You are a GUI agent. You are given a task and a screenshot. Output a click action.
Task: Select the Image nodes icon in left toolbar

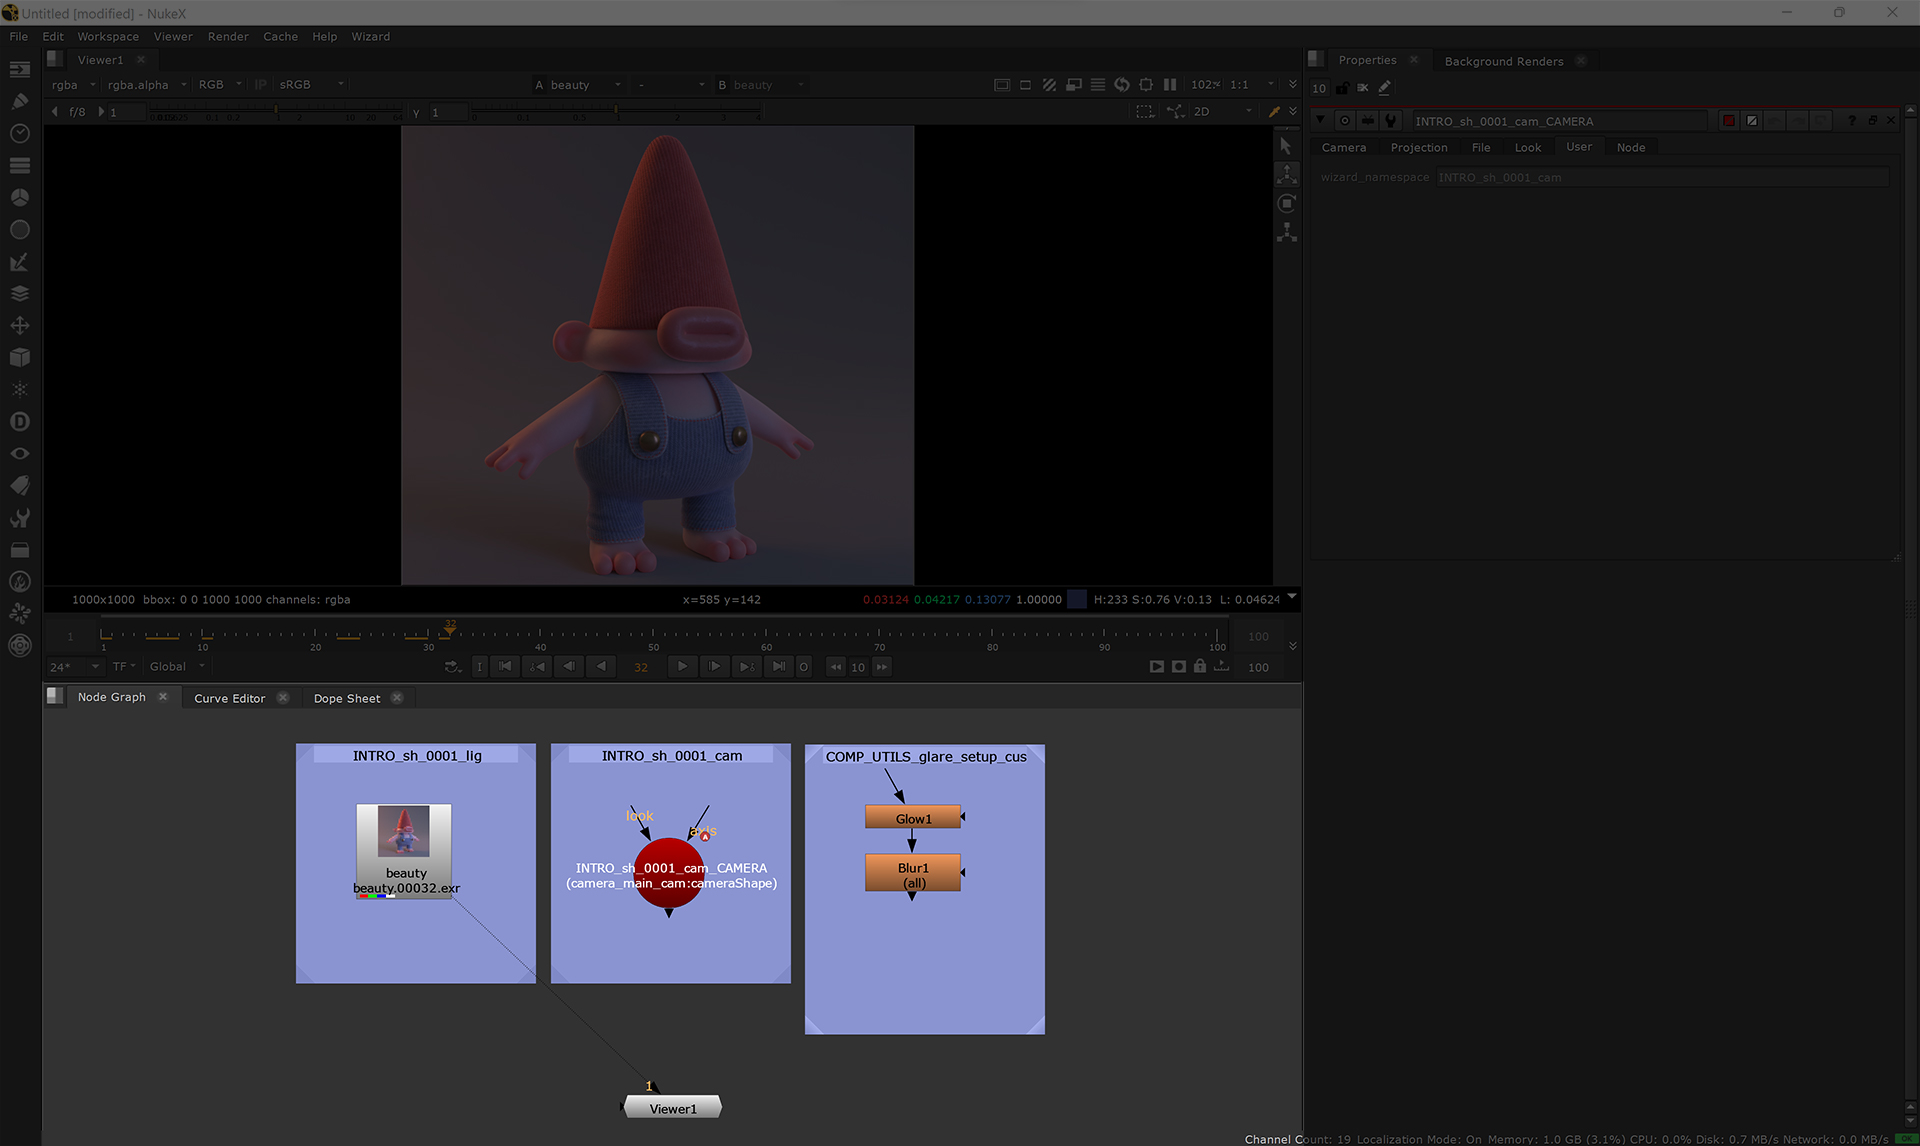click(x=19, y=69)
